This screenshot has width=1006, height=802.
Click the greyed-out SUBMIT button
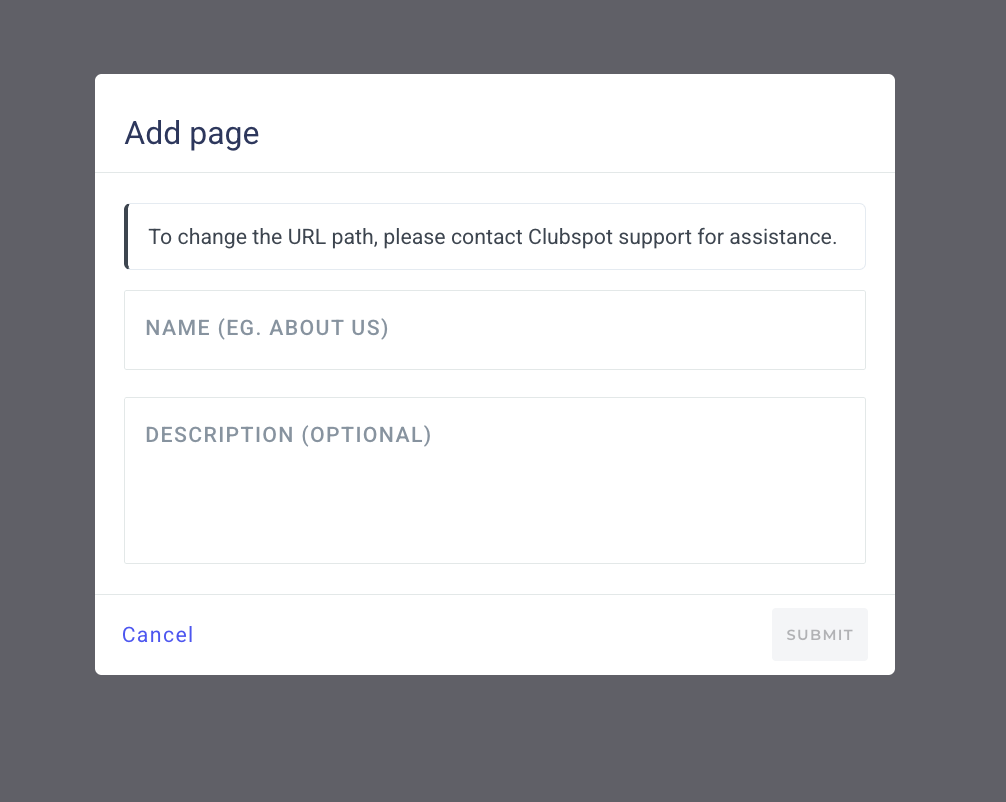(819, 635)
